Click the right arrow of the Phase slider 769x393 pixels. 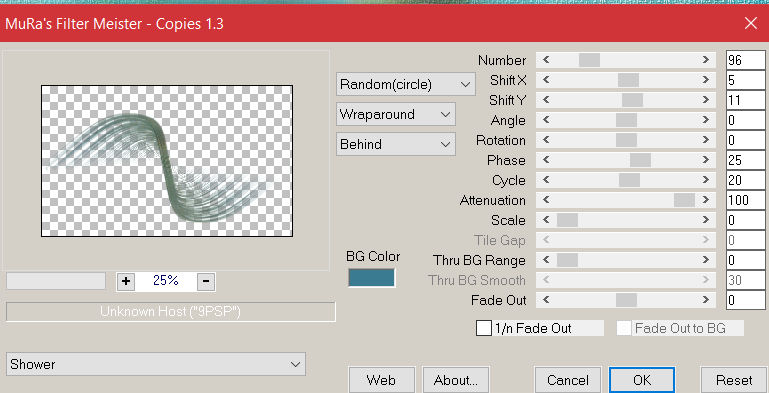pyautogui.click(x=705, y=160)
